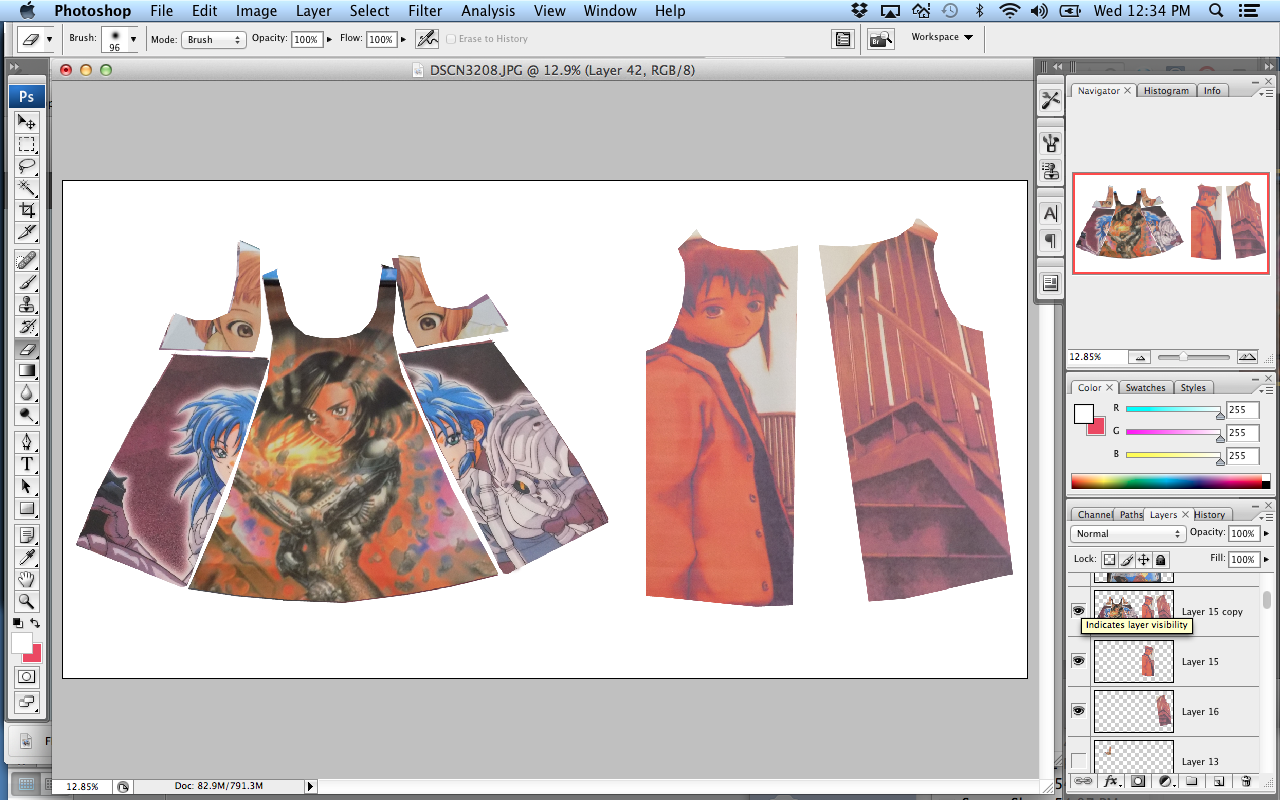Click the toolbox foreground color swatch
Viewport: 1280px width, 800px height.
pos(21,643)
